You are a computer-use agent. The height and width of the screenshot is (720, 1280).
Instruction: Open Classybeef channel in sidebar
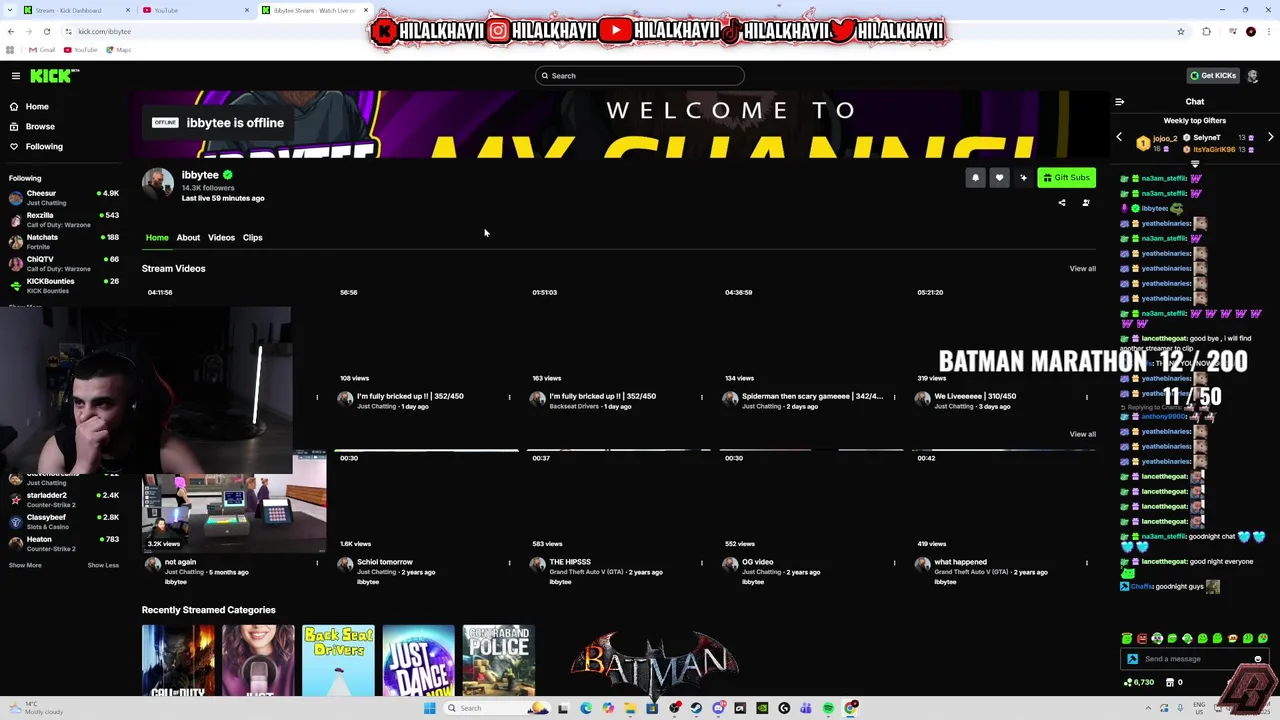point(63,522)
